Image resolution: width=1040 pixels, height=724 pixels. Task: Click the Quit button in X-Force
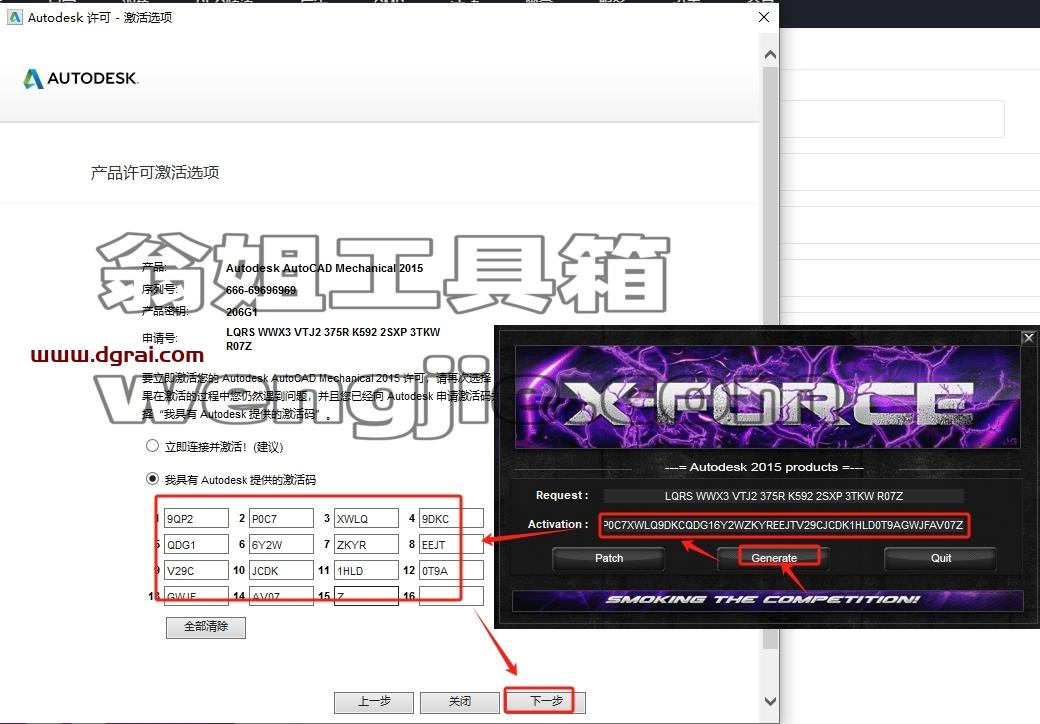click(x=941, y=558)
